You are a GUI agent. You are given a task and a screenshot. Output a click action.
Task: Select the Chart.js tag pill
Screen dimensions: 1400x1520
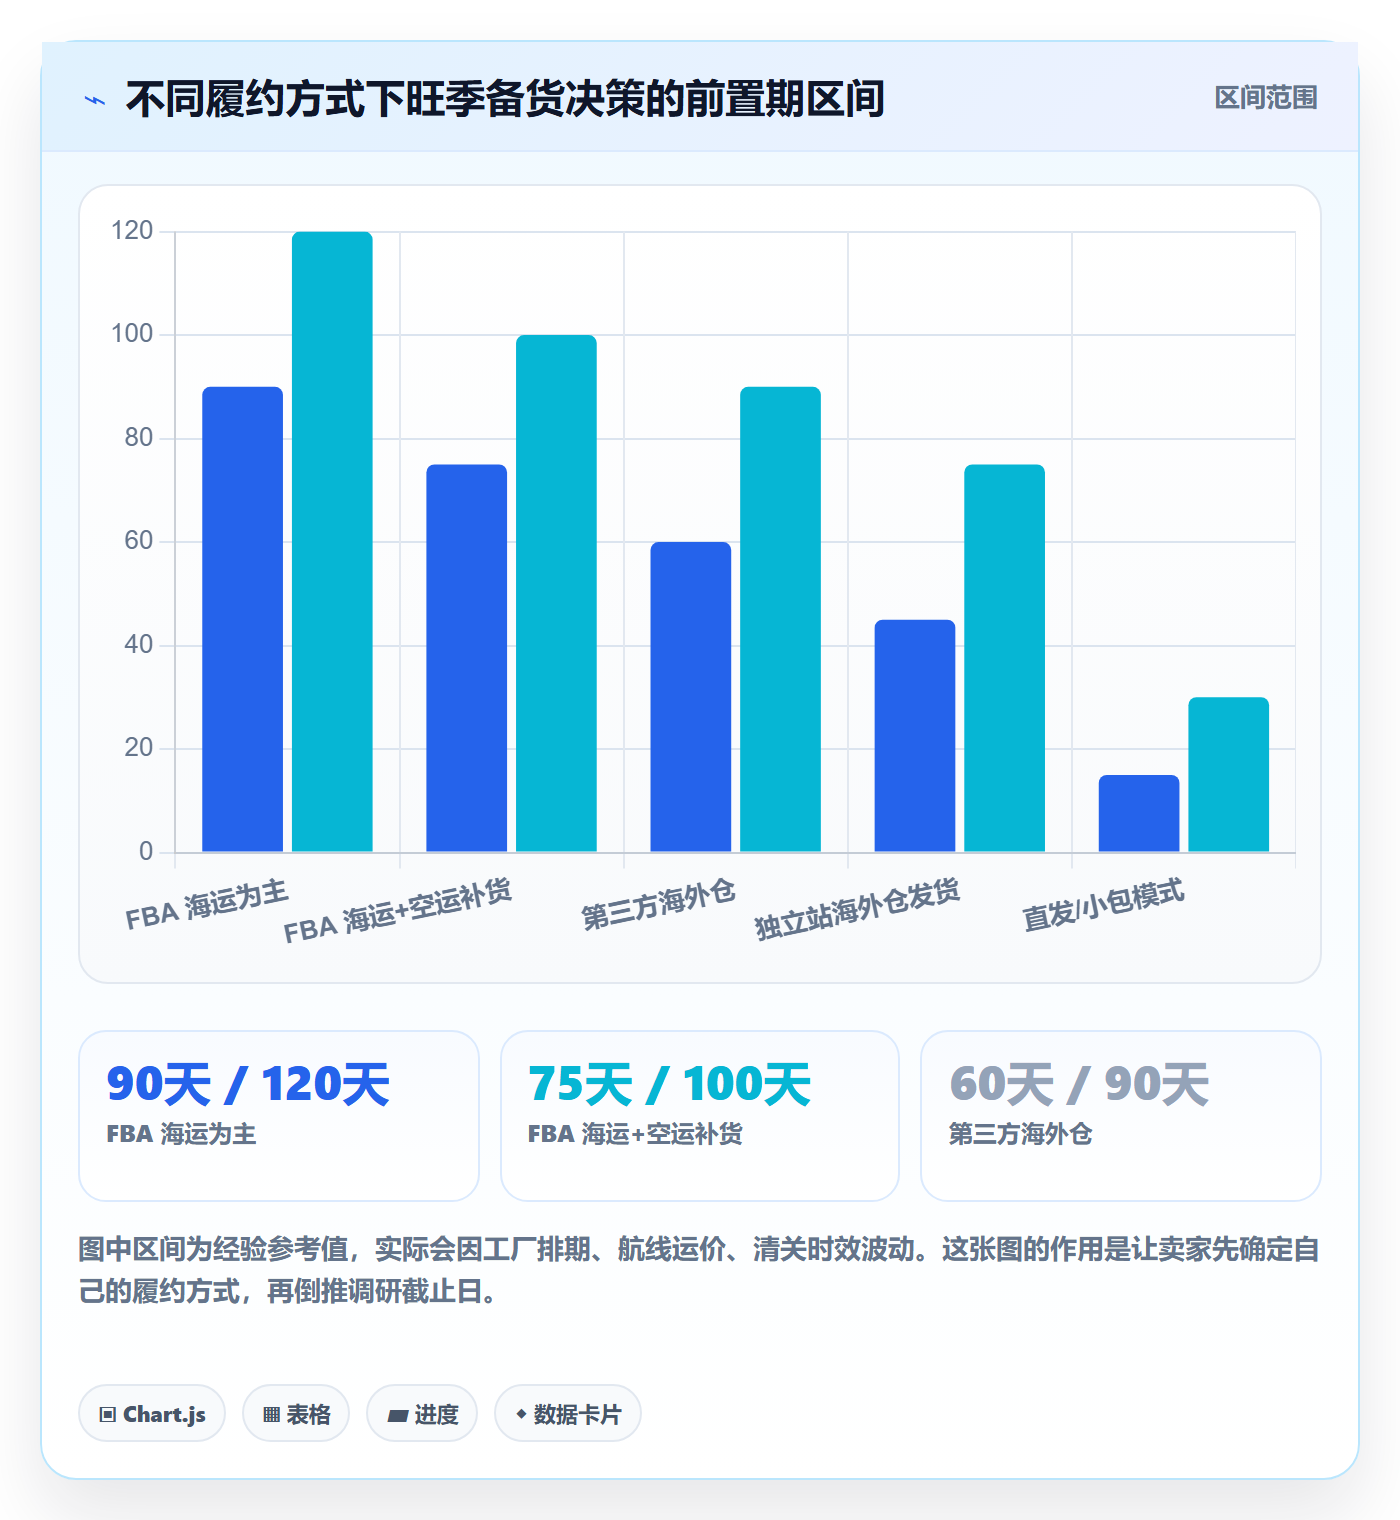(152, 1414)
